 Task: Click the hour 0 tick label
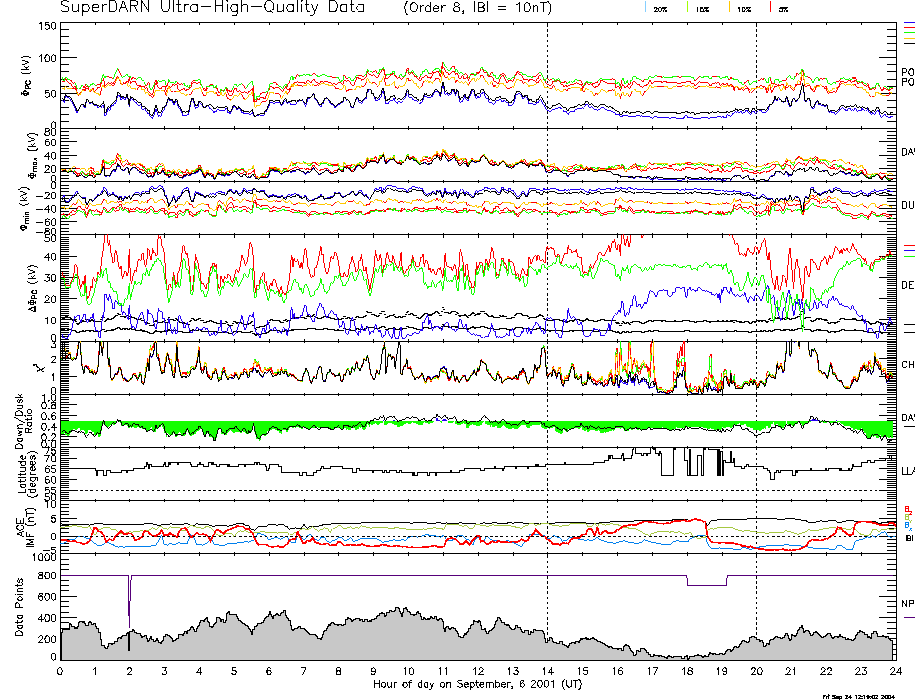click(60, 671)
